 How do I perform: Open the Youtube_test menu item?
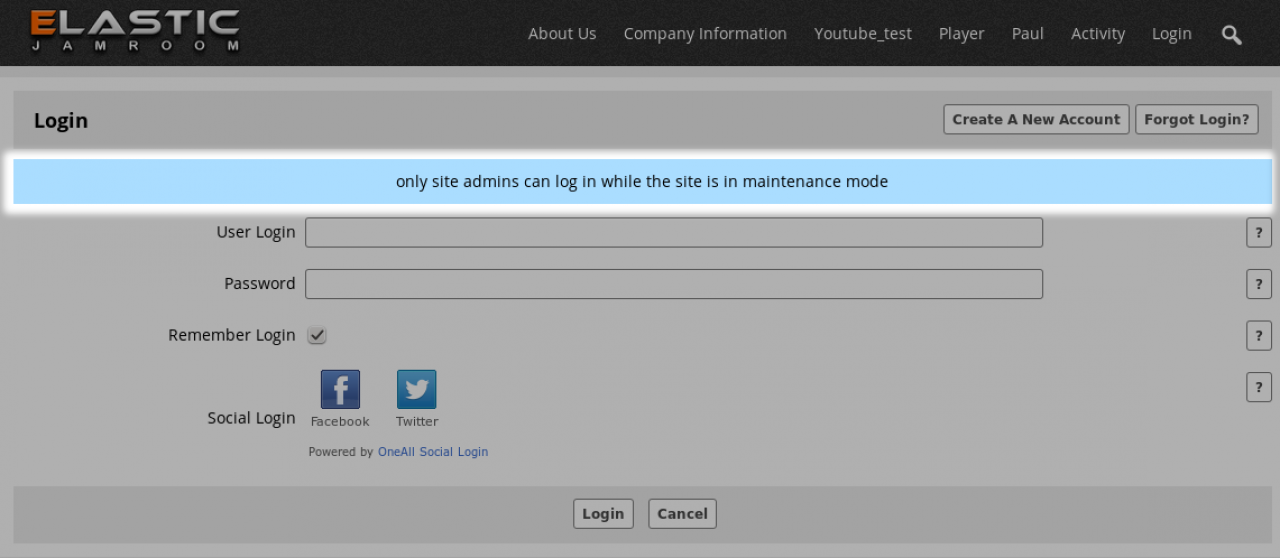click(x=862, y=34)
